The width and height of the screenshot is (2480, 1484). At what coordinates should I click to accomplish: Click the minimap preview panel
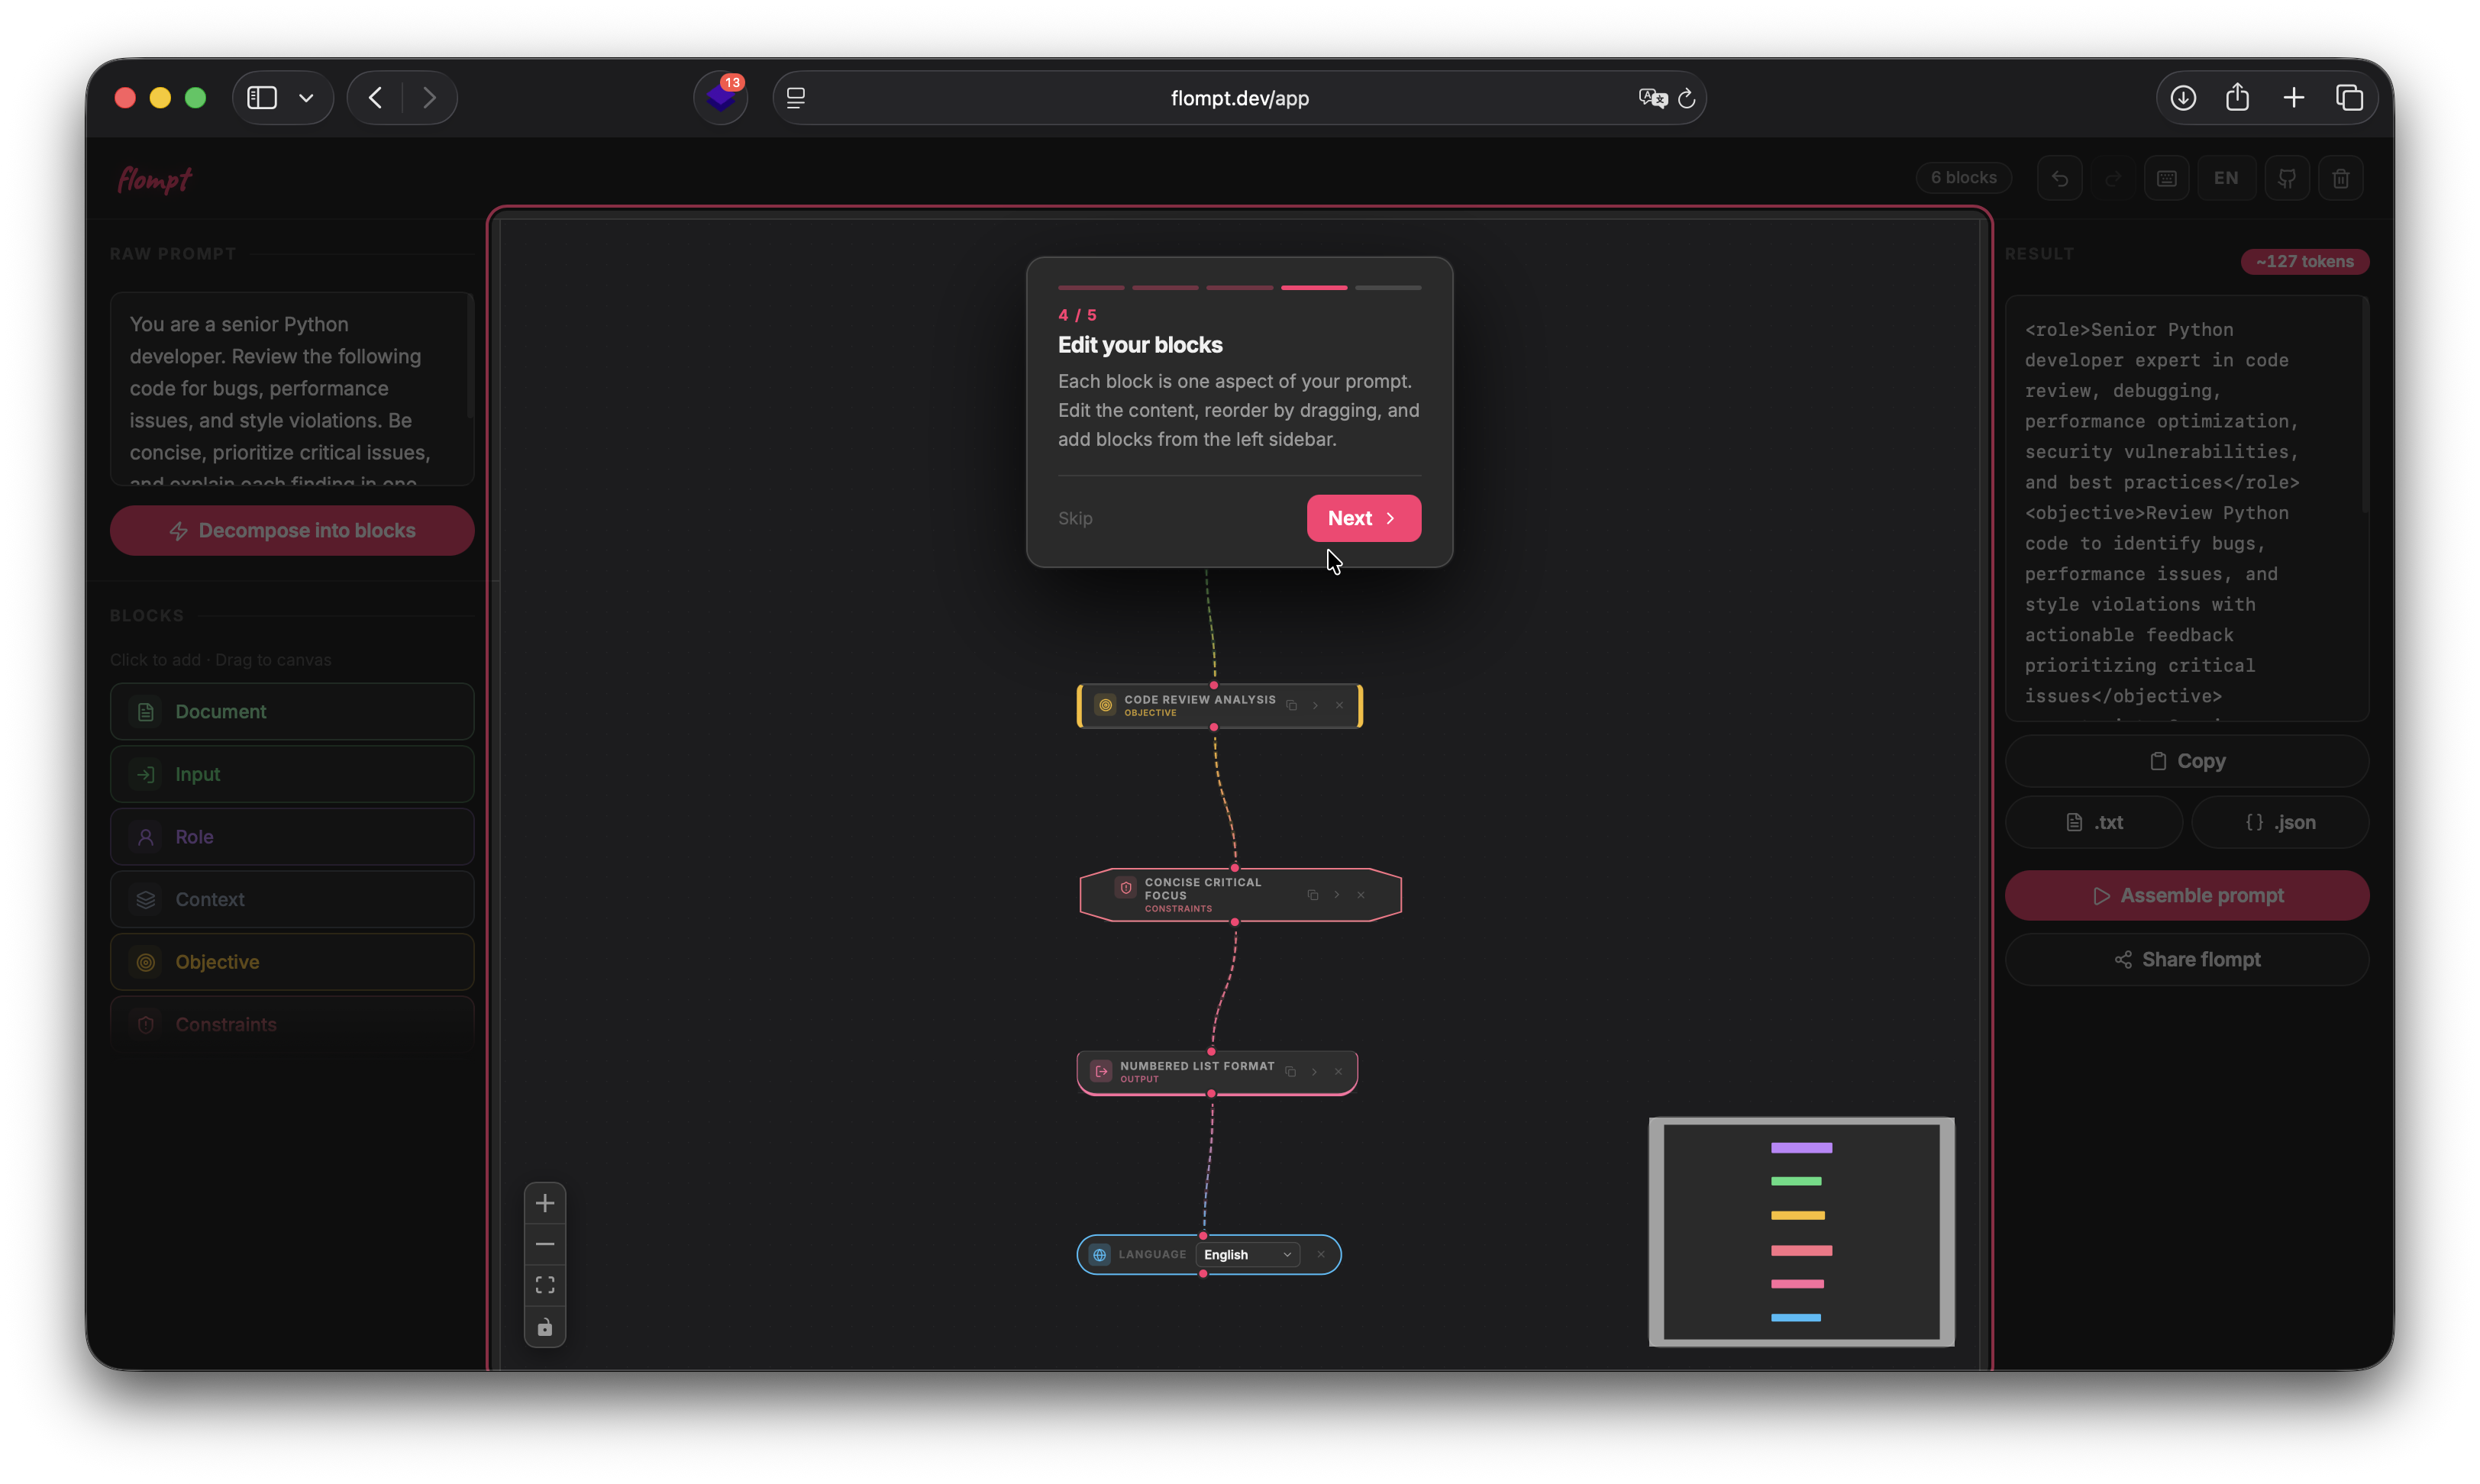coord(1800,1231)
